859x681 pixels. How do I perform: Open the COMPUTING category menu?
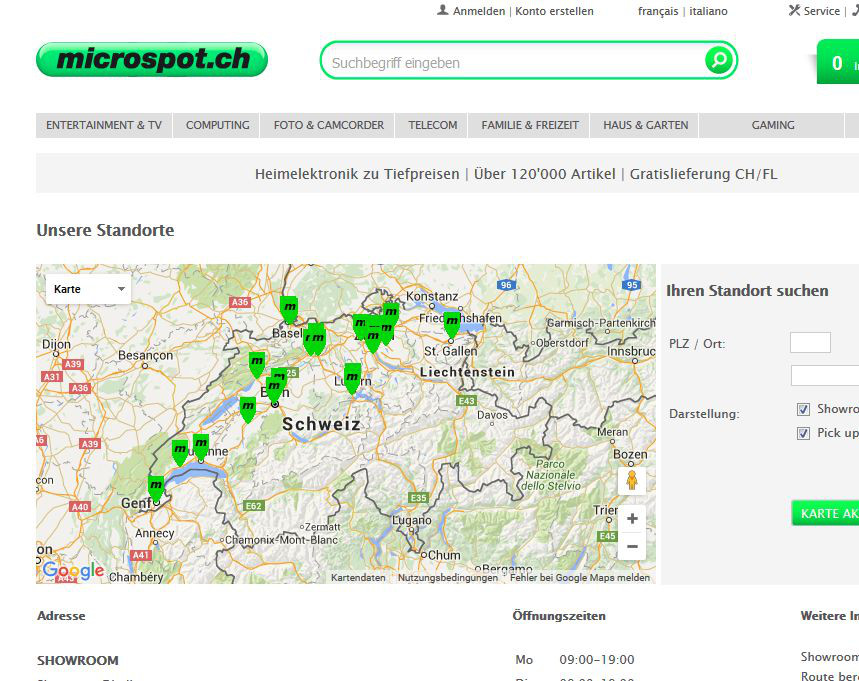click(217, 125)
